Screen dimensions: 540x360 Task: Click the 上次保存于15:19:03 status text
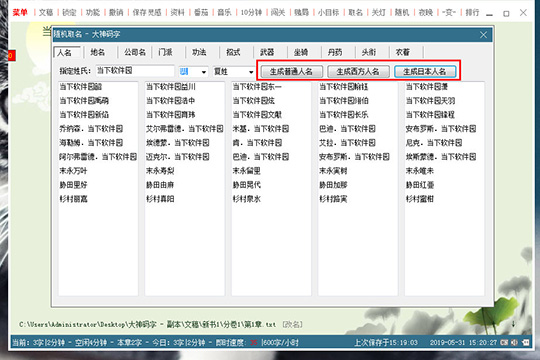click(x=386, y=343)
